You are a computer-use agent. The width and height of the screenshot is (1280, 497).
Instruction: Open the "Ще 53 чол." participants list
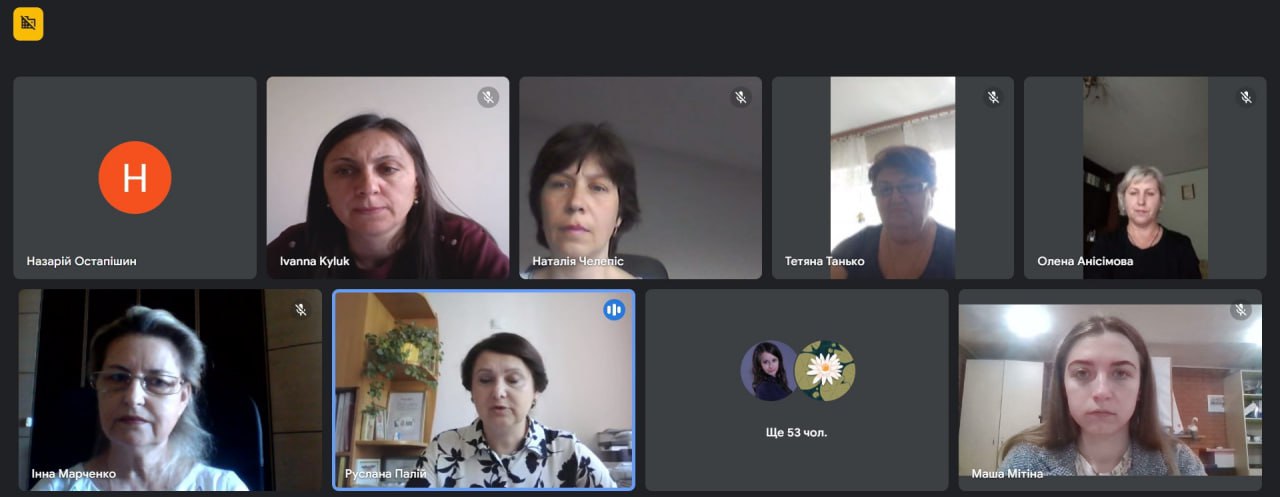(797, 433)
